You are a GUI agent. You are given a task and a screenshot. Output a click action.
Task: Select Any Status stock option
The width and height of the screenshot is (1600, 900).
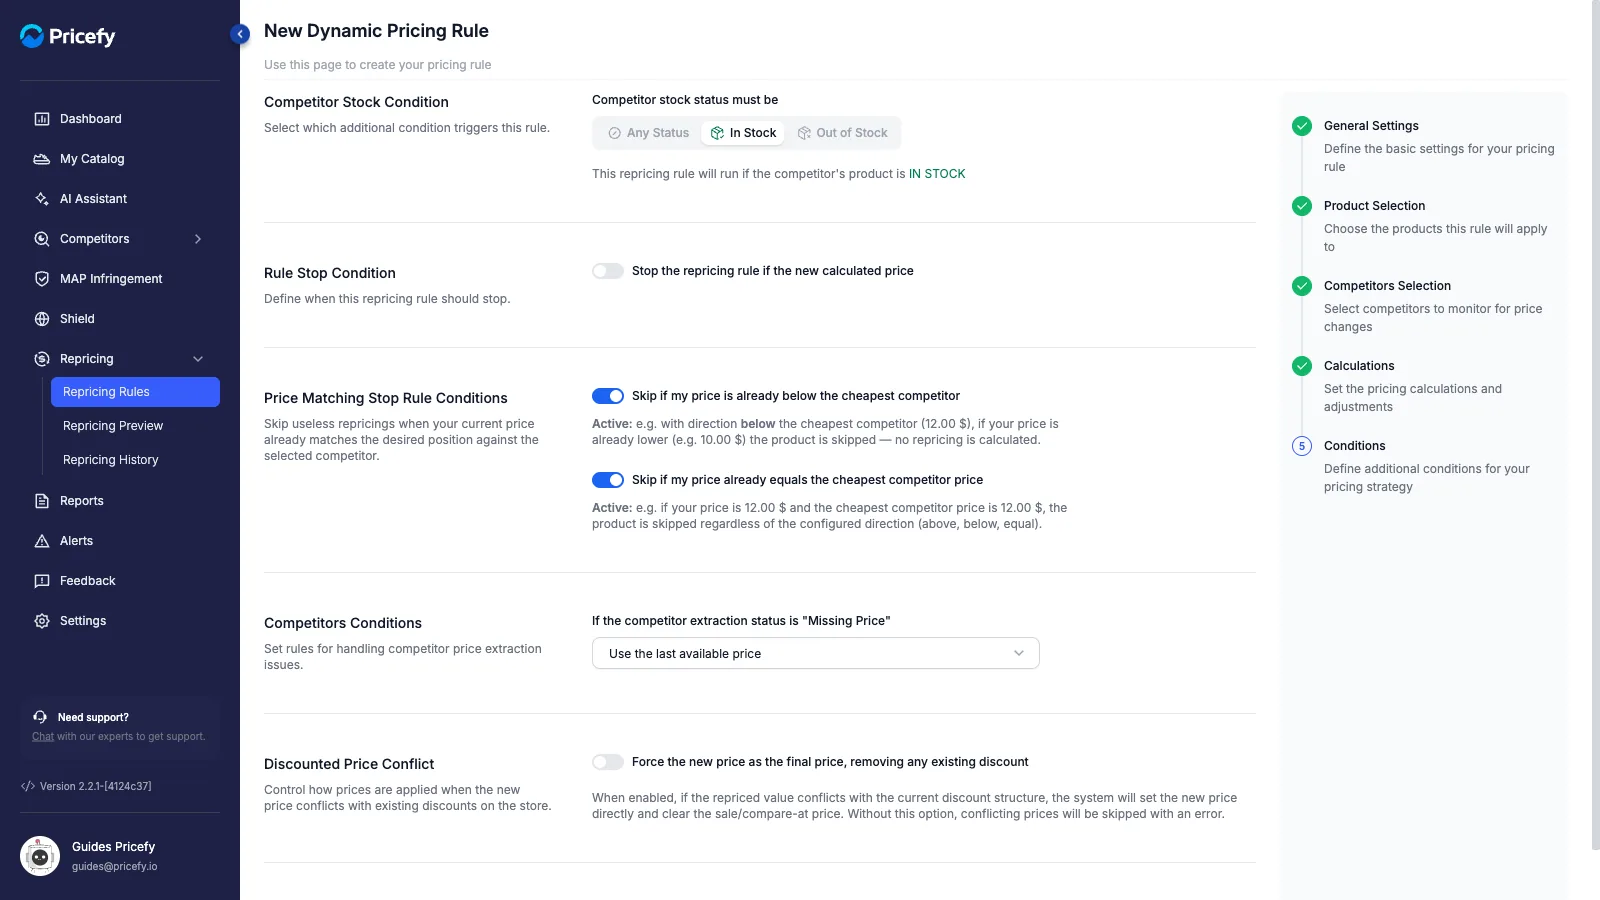[649, 133]
